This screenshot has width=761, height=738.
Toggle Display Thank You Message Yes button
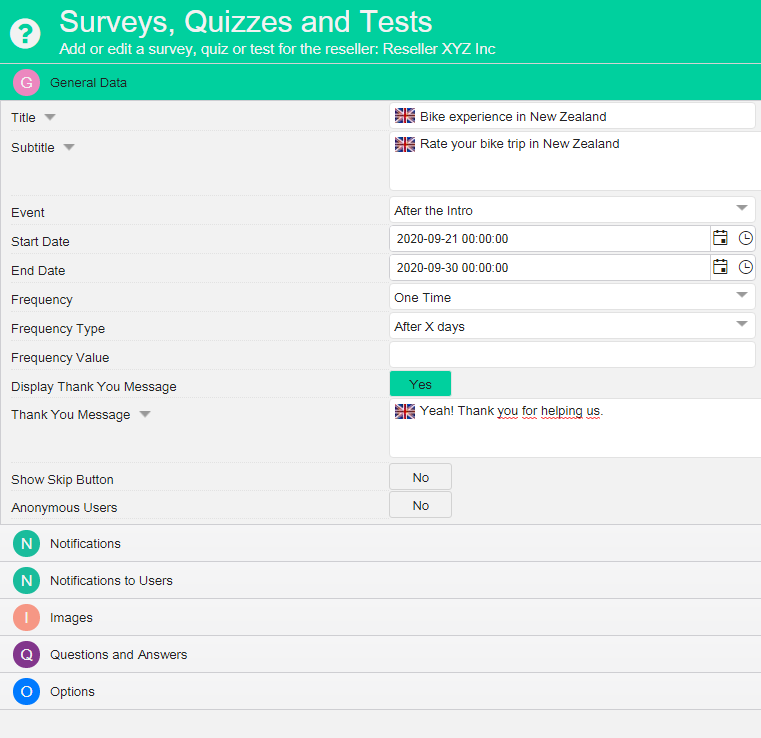pyautogui.click(x=420, y=384)
